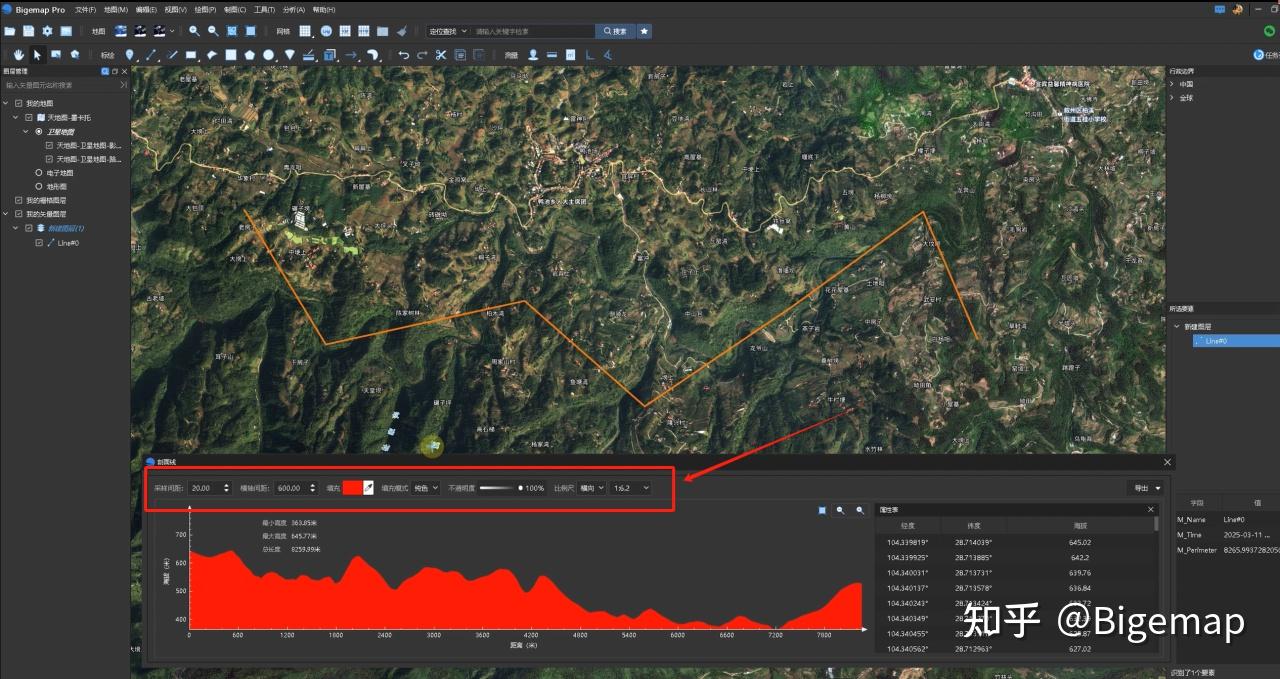Select the pentagon polygon tool
The width and height of the screenshot is (1280, 679).
249,55
